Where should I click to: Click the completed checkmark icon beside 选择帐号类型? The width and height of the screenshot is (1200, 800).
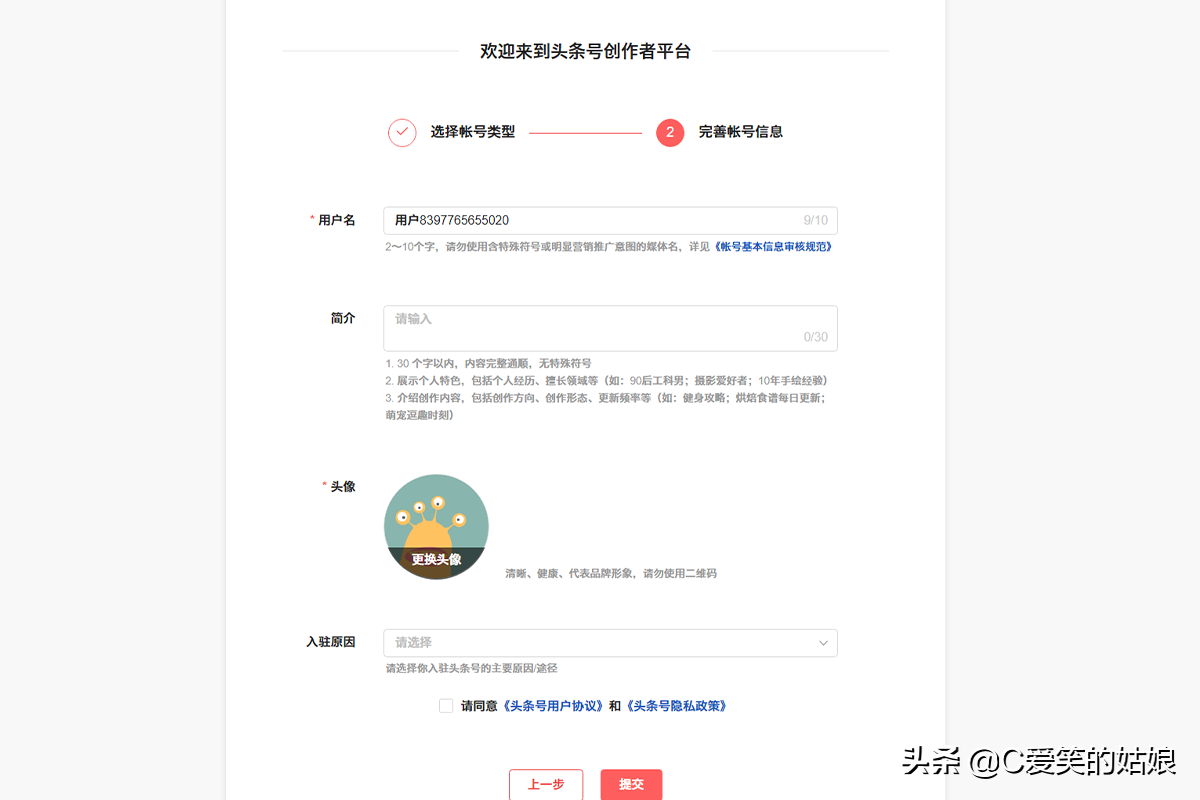[401, 132]
